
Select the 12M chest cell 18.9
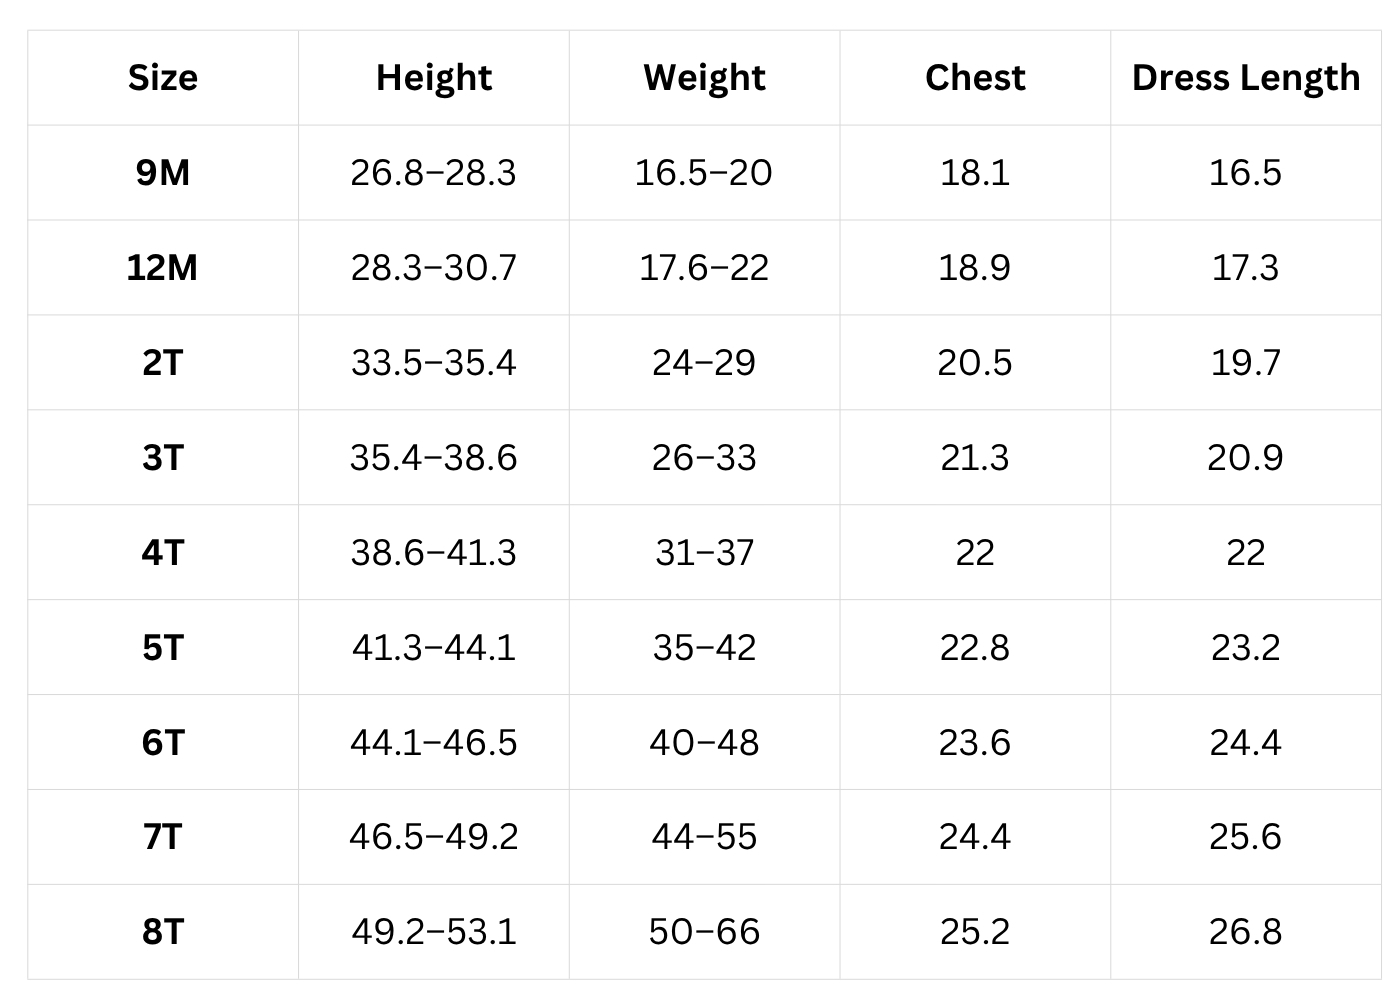(975, 268)
